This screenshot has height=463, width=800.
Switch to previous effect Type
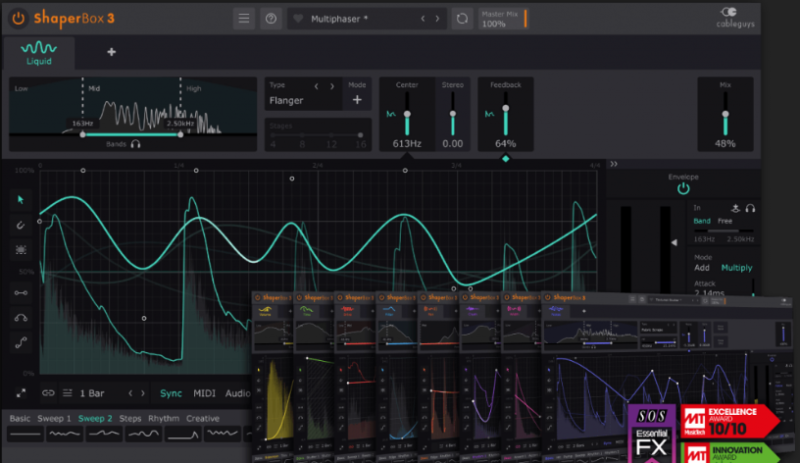(x=316, y=86)
